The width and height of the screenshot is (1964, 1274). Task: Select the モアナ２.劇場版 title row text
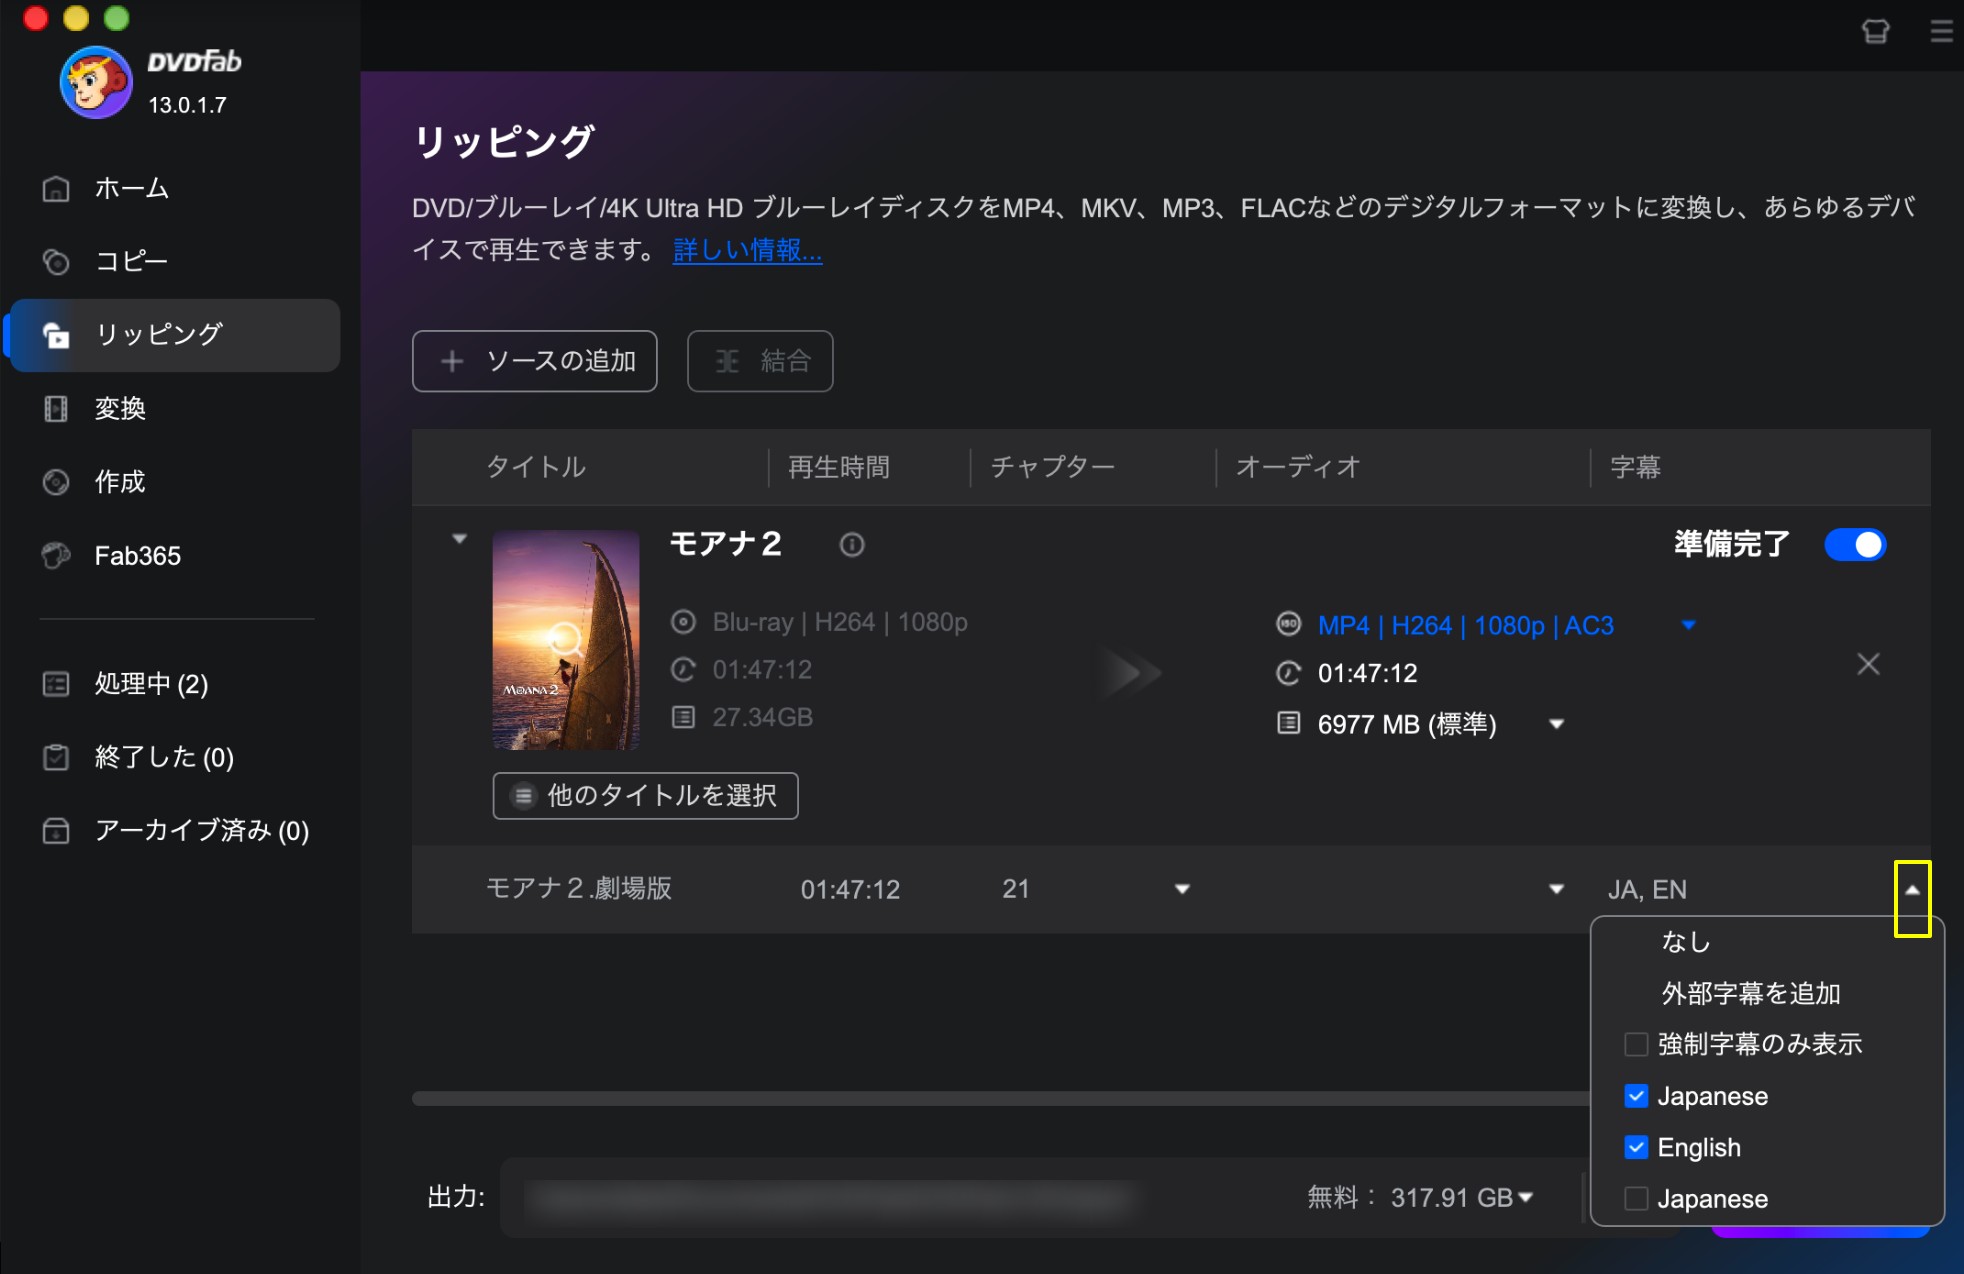coord(579,889)
